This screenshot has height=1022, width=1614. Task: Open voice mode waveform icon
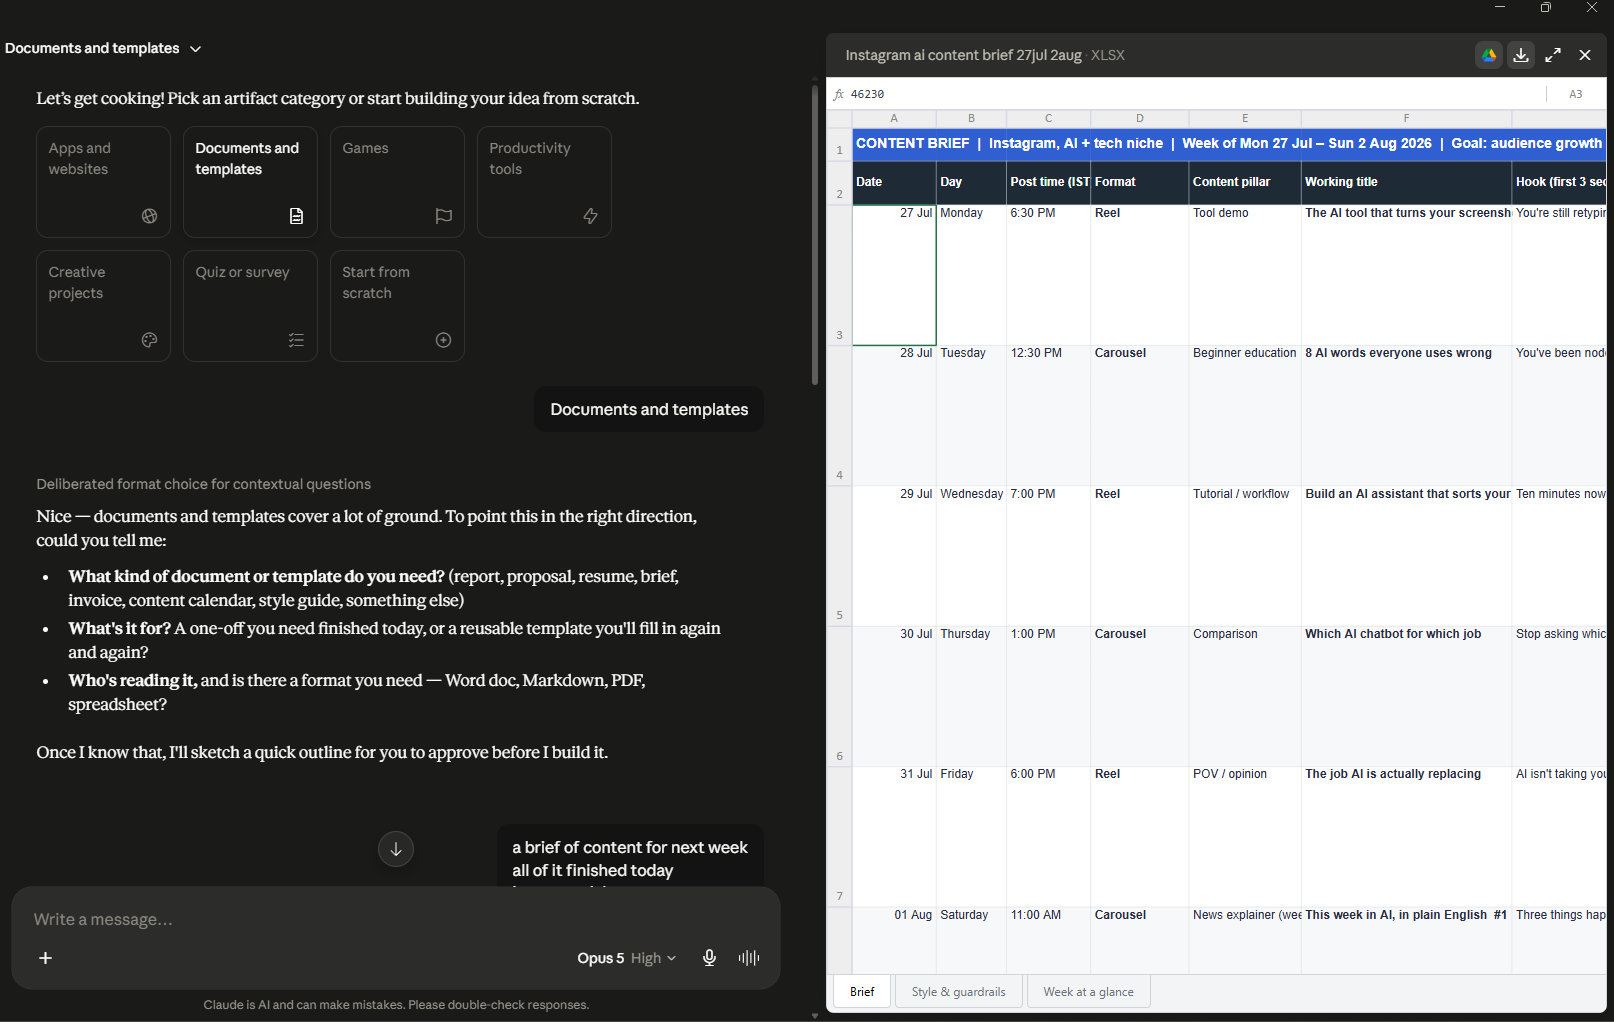749,958
